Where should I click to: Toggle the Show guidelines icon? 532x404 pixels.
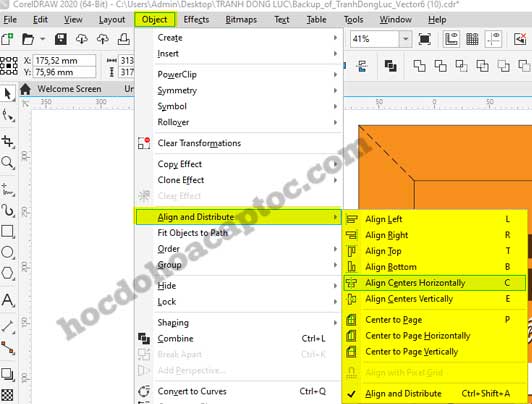pyautogui.click(x=493, y=39)
